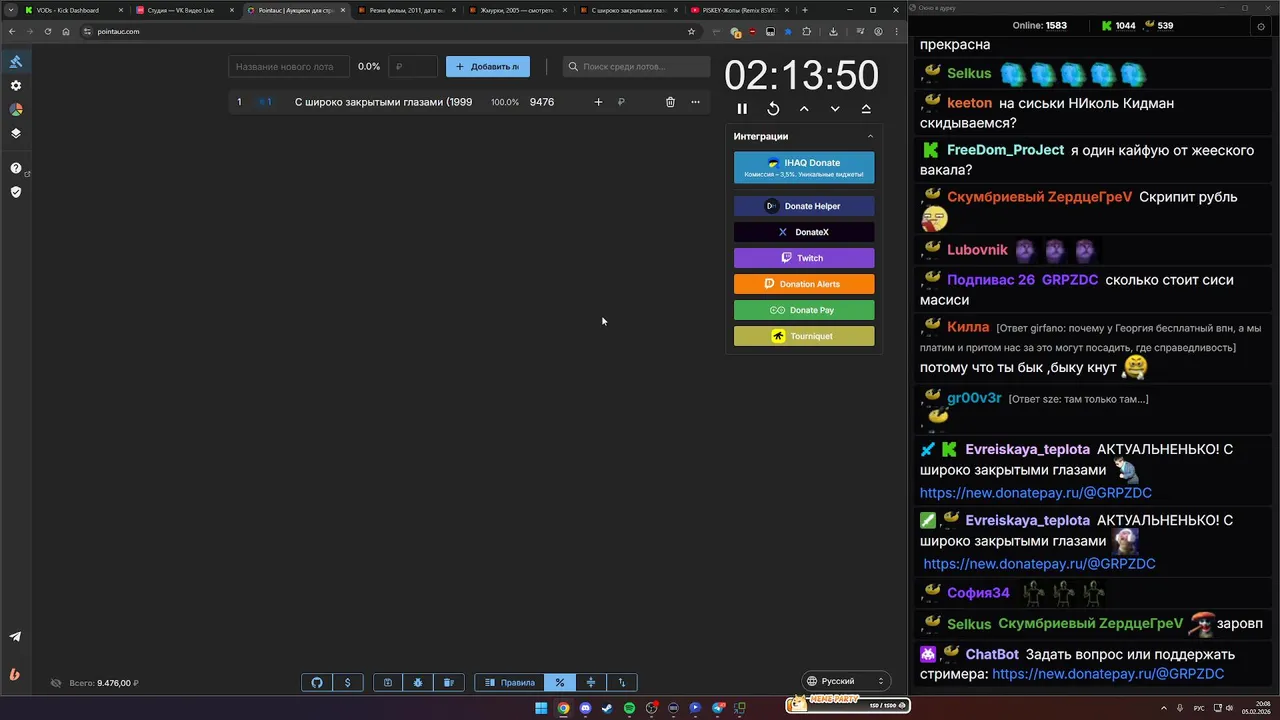Click the clear lots trash icon in bottom toolbar
Viewport: 1280px width, 720px height.
click(449, 683)
